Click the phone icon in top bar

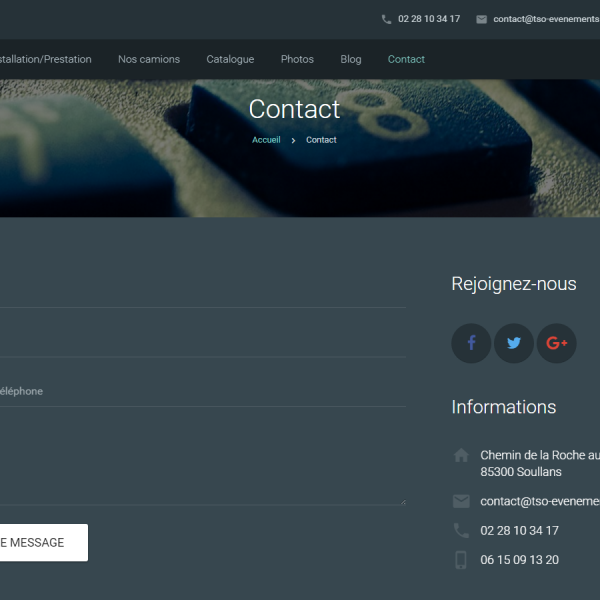[x=386, y=19]
